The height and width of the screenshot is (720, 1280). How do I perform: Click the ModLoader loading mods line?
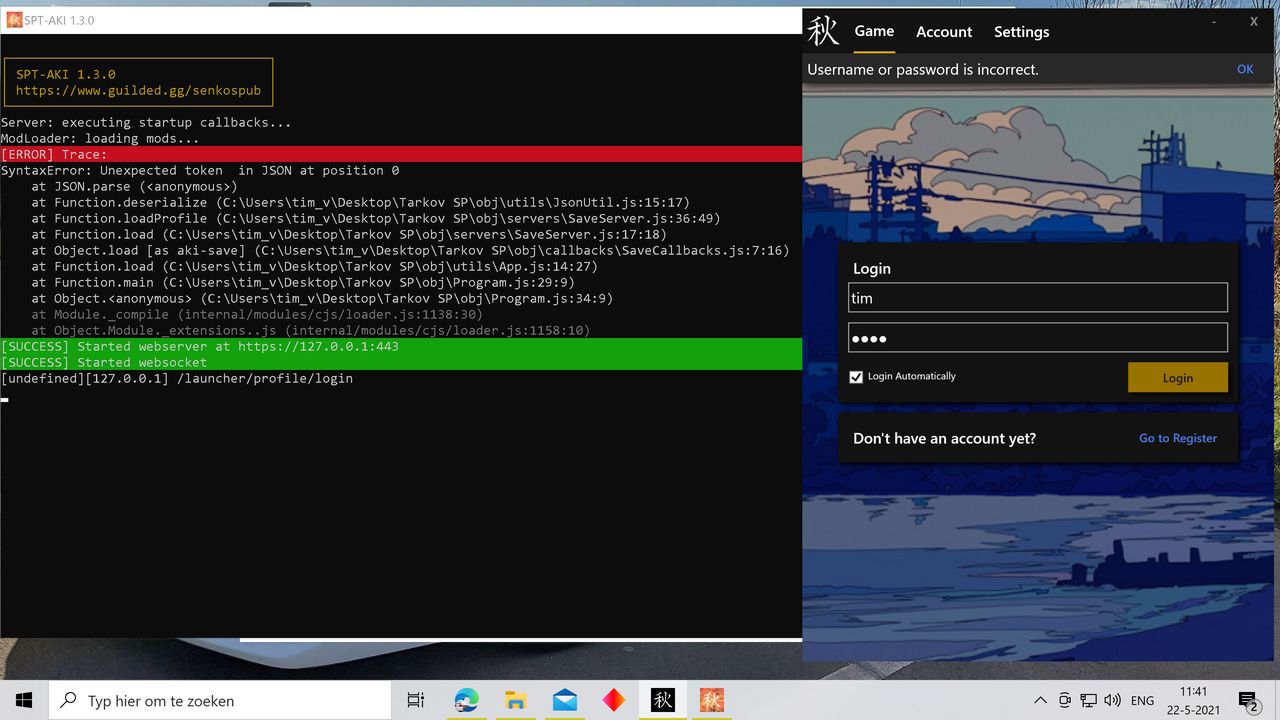100,138
